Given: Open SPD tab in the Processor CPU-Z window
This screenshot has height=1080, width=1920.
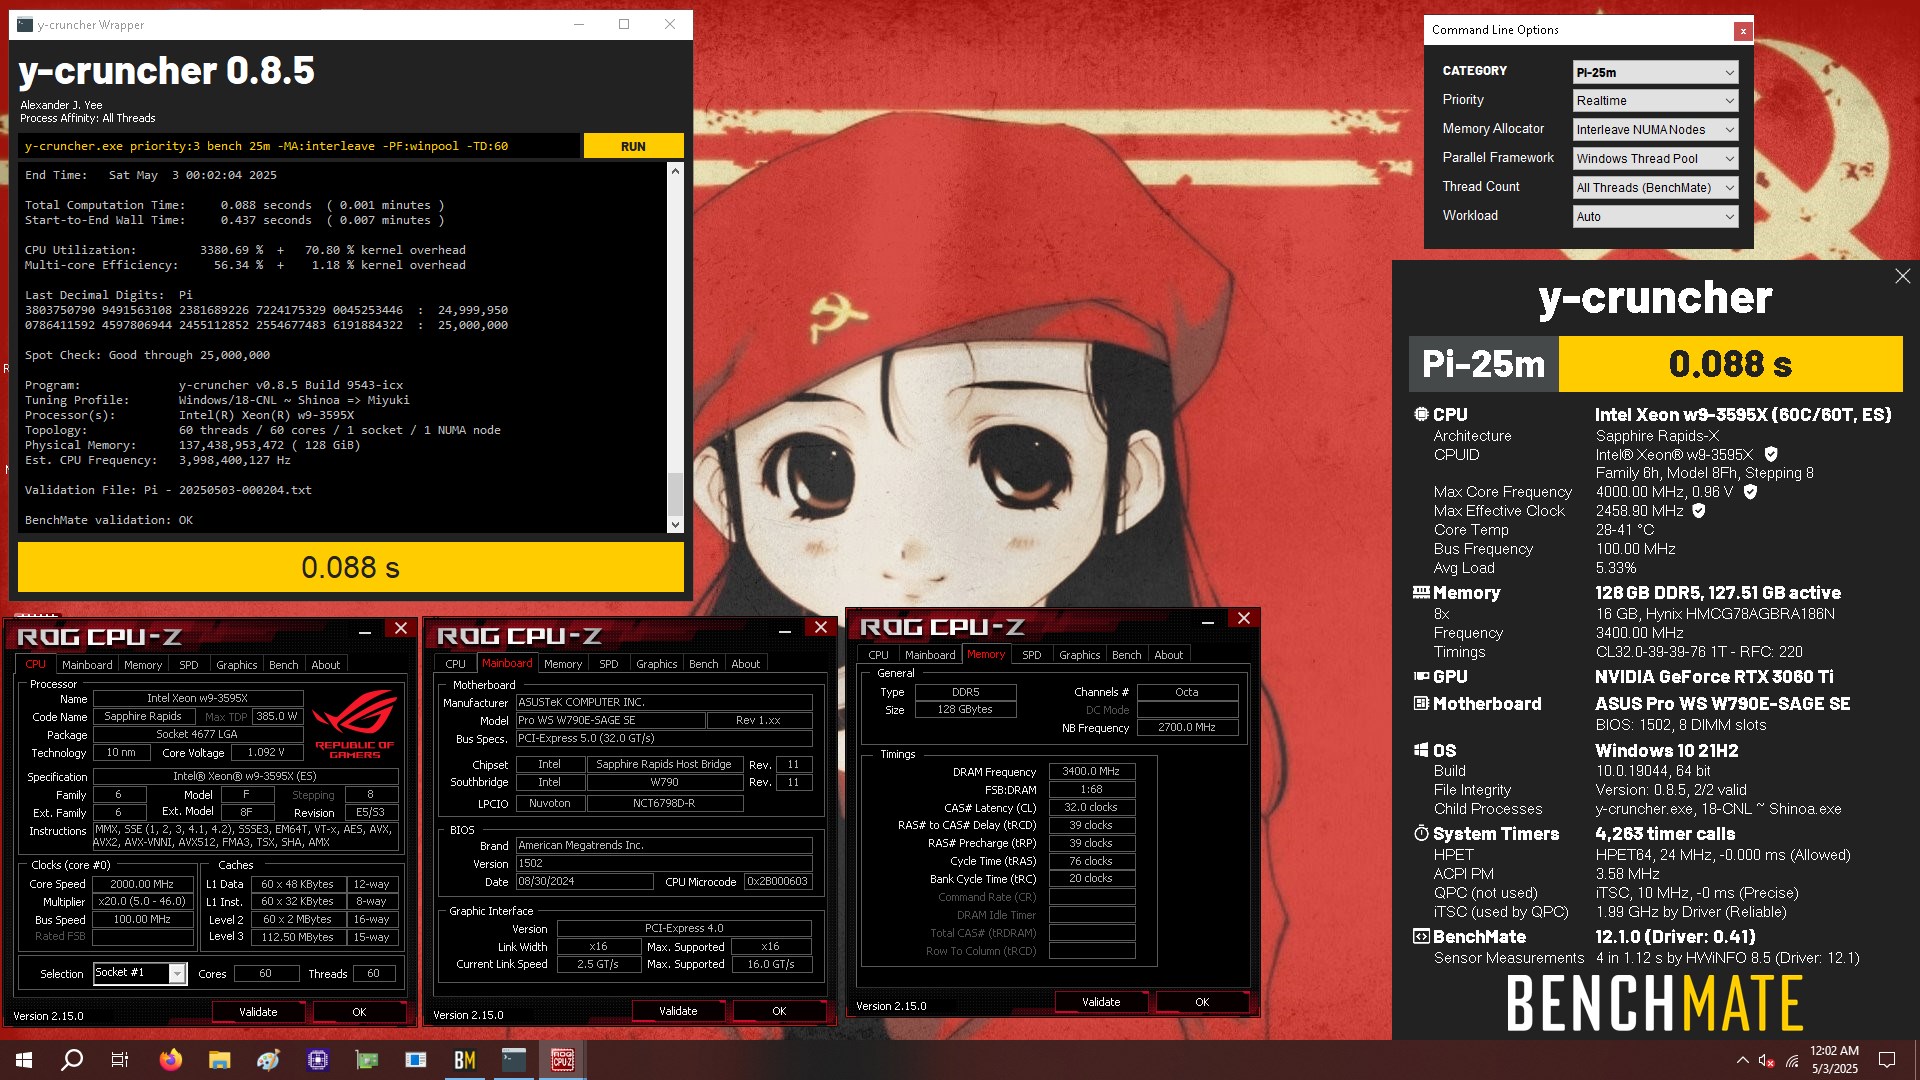Looking at the screenshot, I should coord(189,665).
